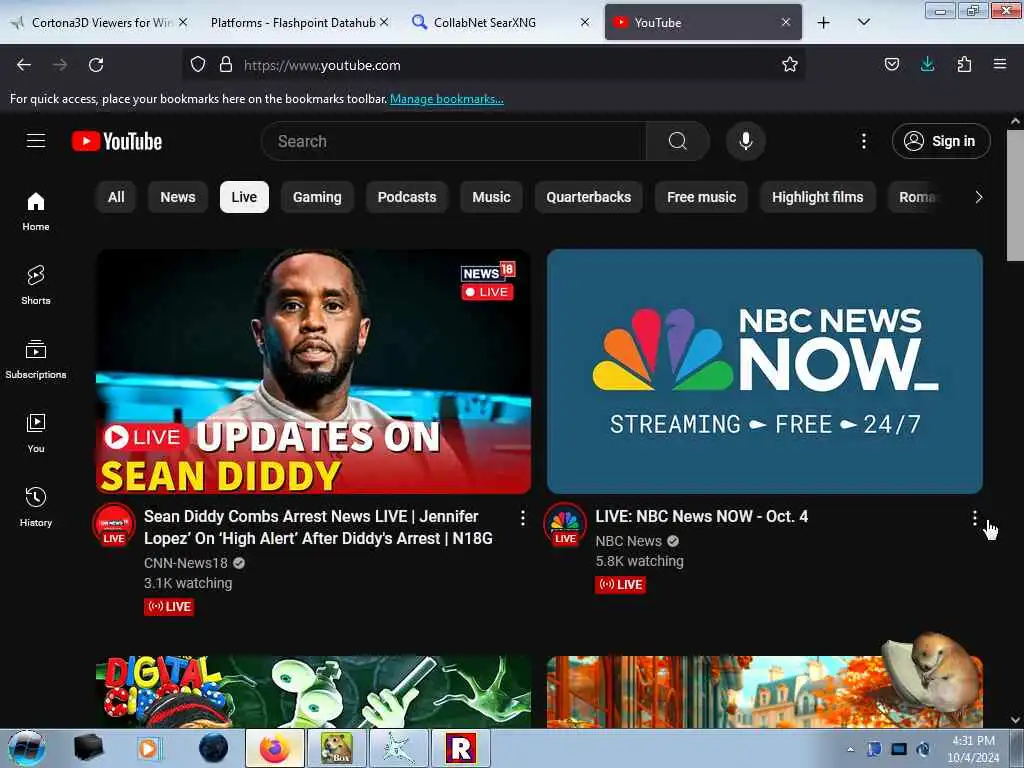Image resolution: width=1024 pixels, height=768 pixels.
Task: Select the All category chip
Action: pos(116,197)
